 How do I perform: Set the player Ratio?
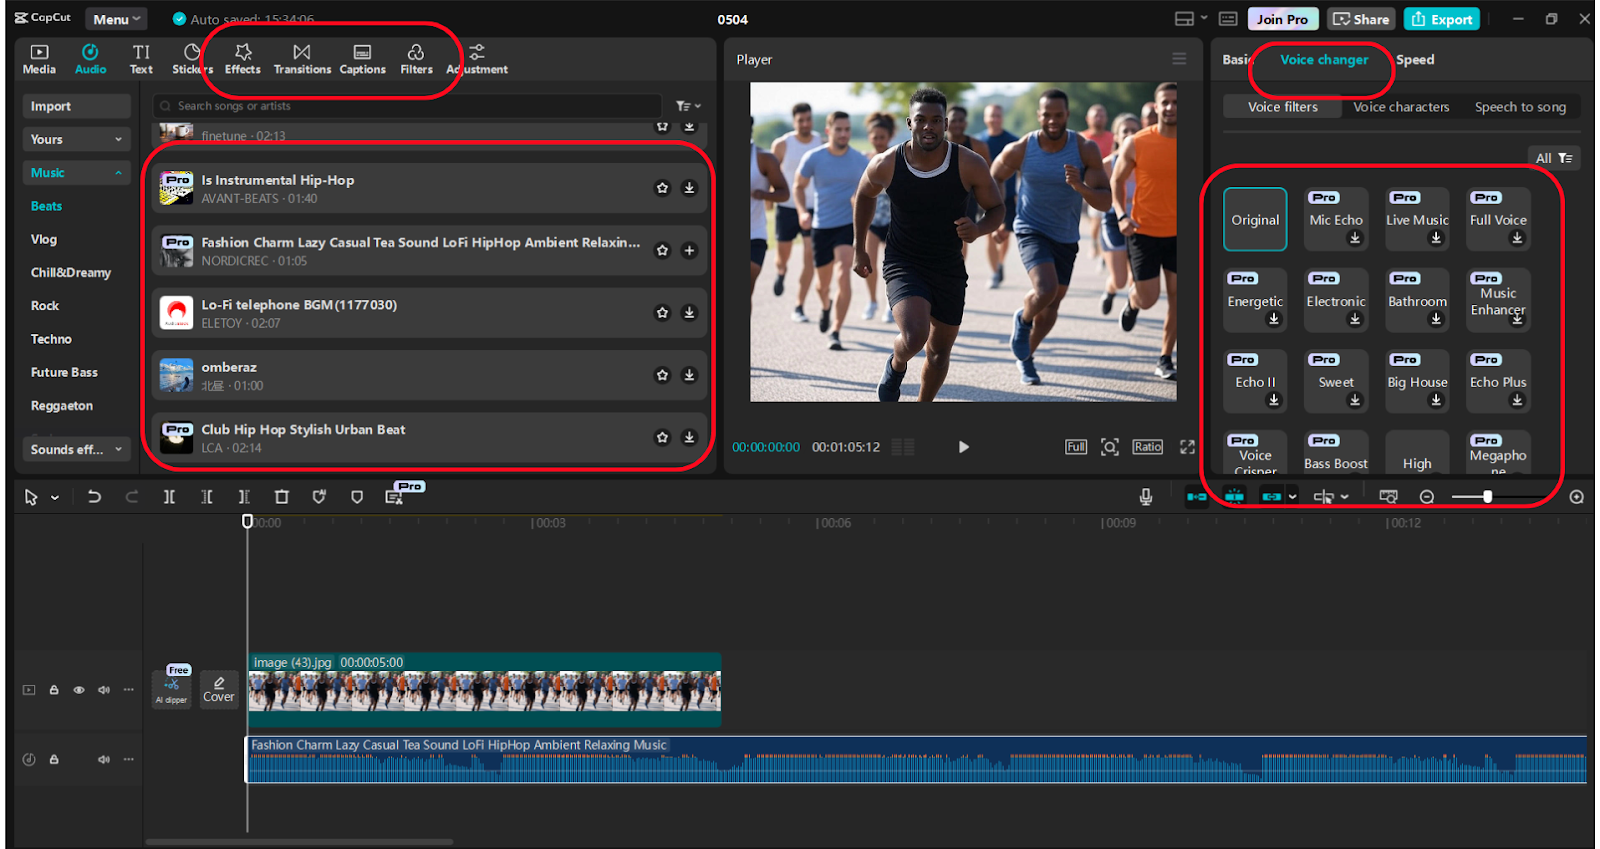coord(1148,447)
